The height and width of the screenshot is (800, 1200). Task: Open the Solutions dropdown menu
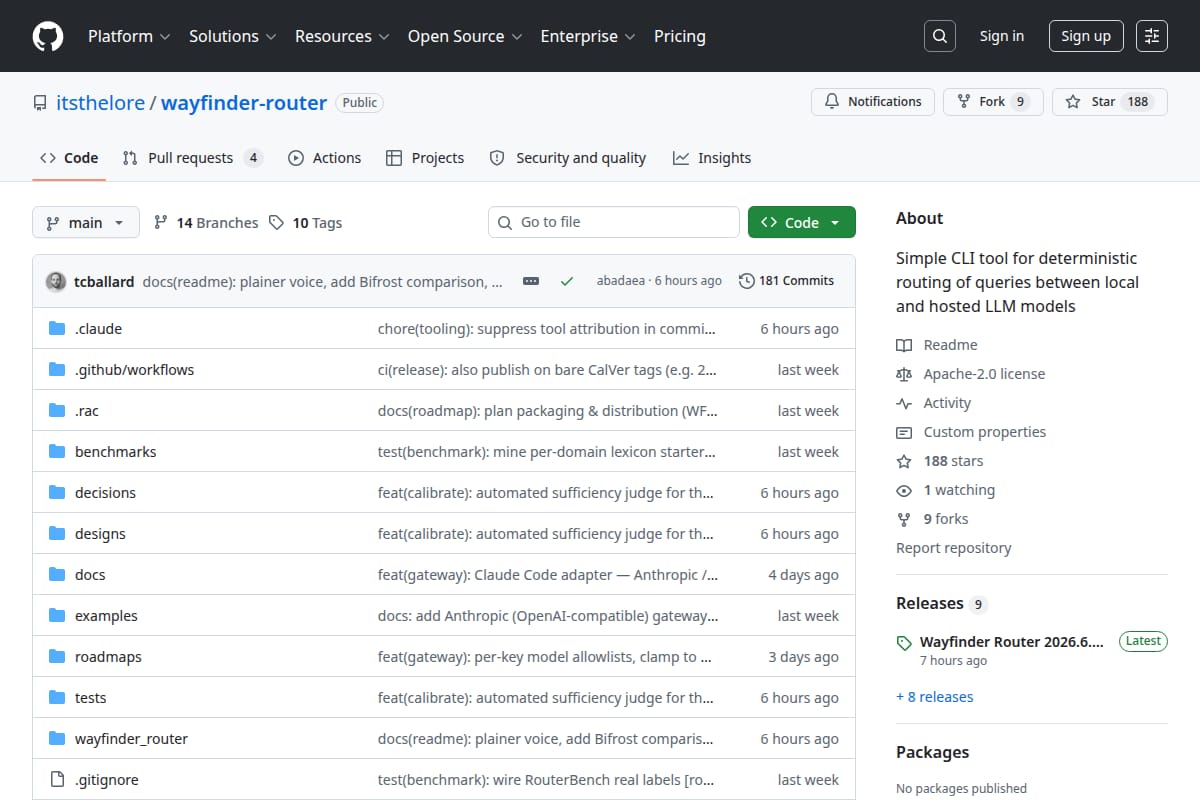click(x=232, y=36)
